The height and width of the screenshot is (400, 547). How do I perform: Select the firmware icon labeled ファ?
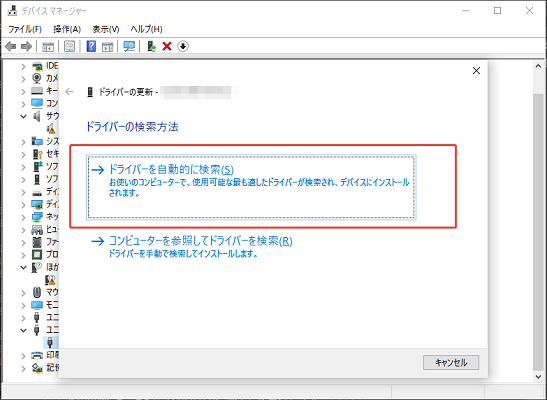[37, 242]
